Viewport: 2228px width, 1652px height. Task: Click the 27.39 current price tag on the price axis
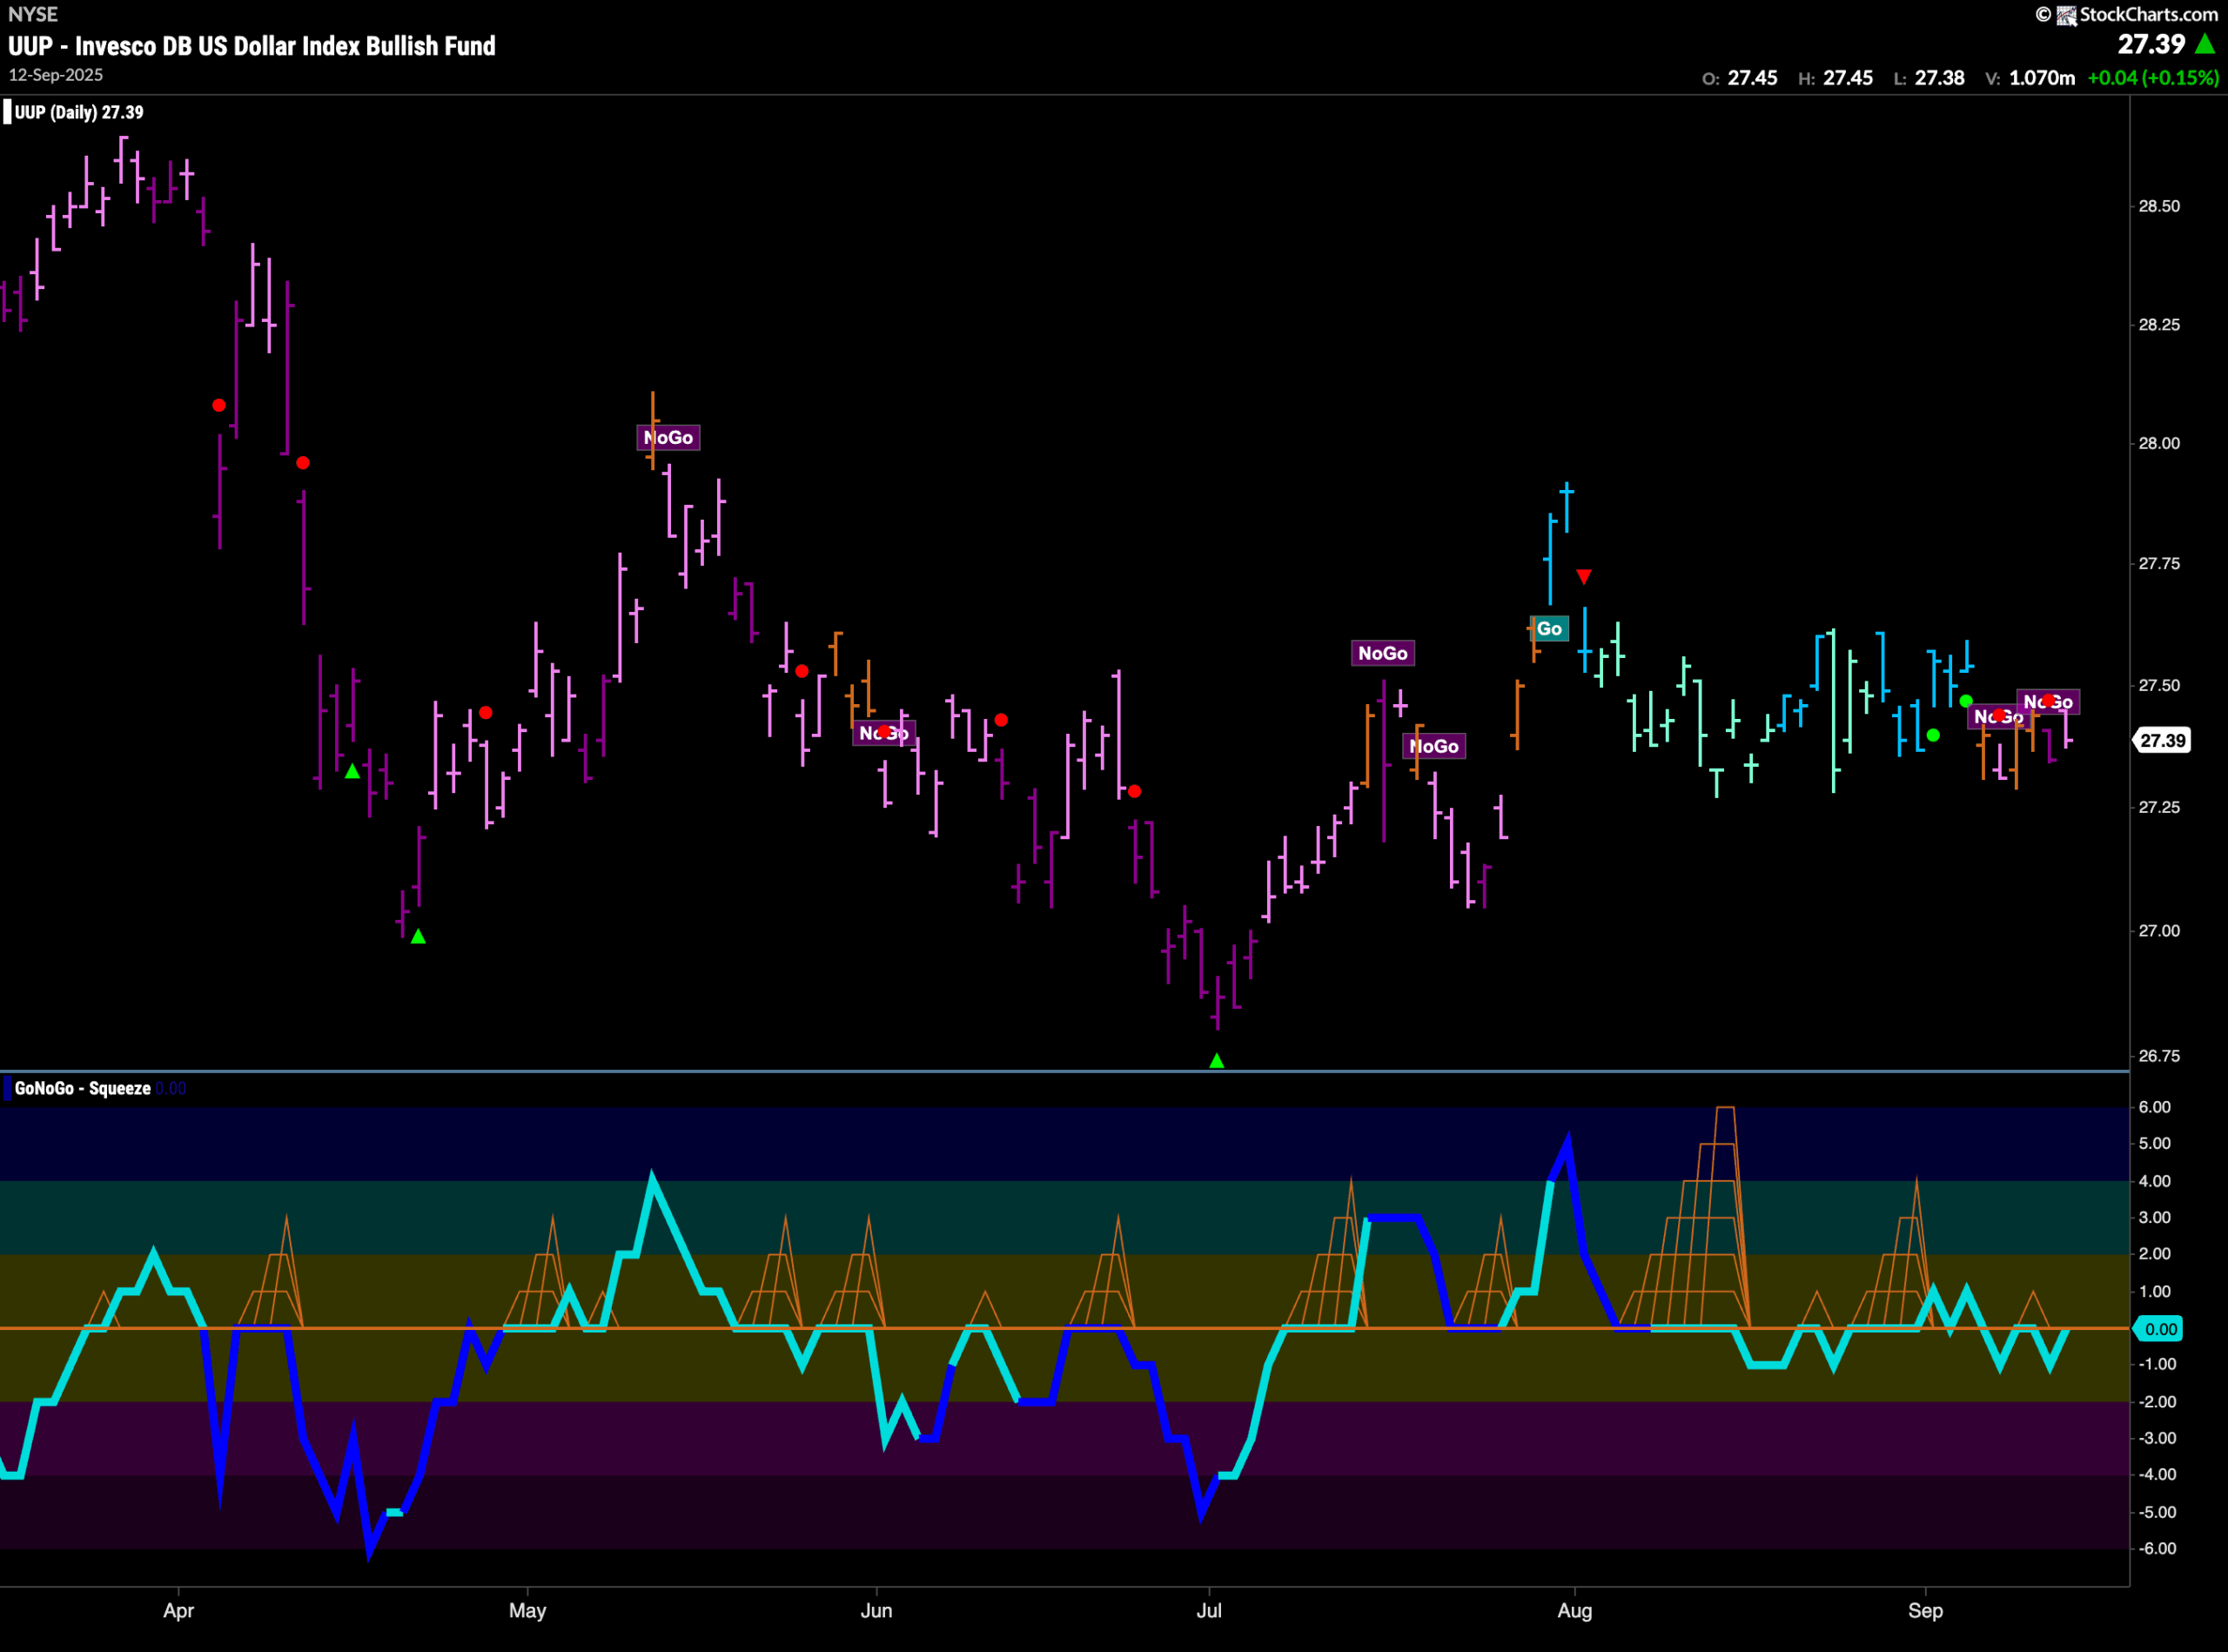(2162, 740)
